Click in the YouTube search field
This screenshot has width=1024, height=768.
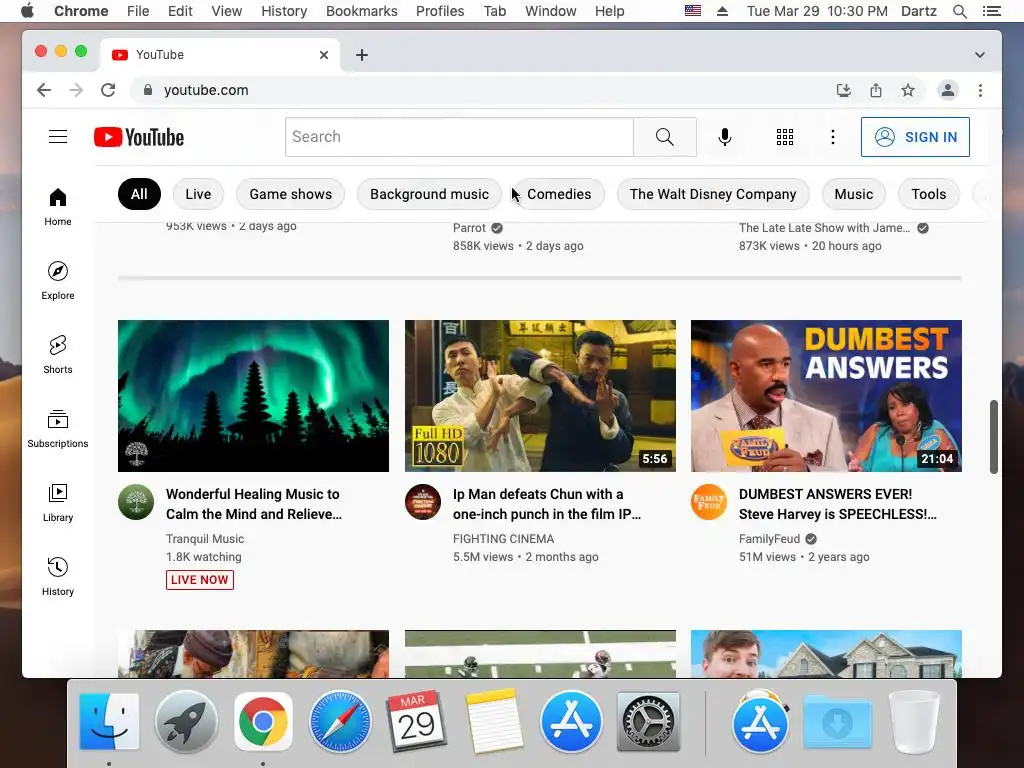[x=459, y=136]
